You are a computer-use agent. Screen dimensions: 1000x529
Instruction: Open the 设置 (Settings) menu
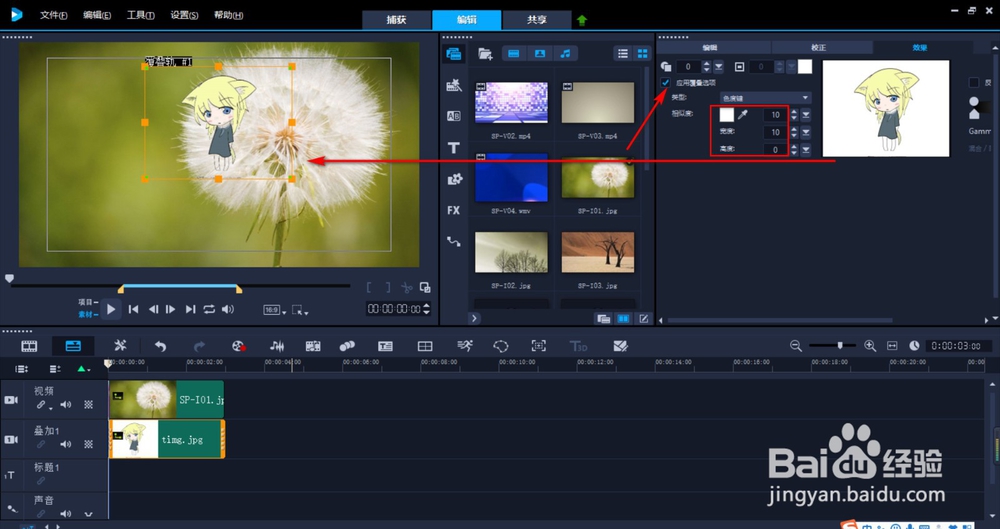pos(184,15)
